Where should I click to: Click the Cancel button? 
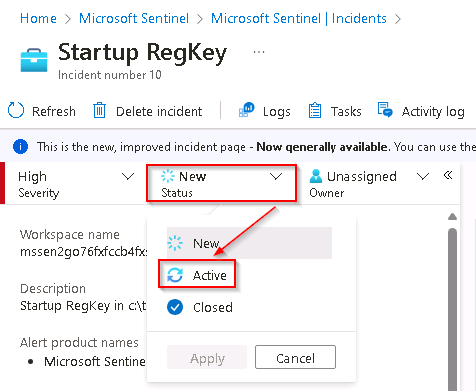coord(295,357)
